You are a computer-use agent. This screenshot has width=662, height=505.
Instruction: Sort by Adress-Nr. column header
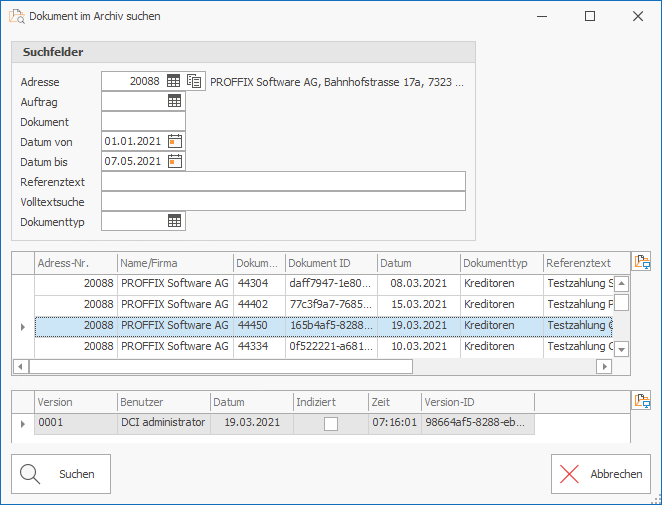76,263
